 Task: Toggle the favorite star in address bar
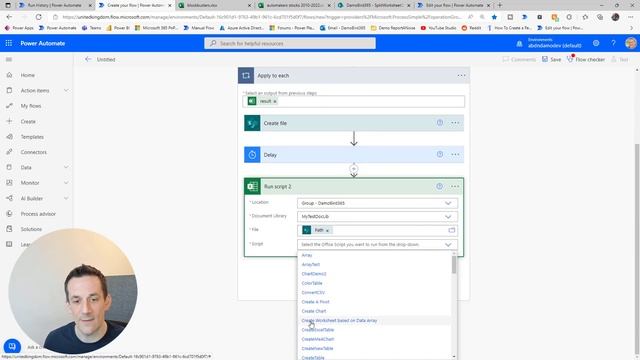[494, 17]
